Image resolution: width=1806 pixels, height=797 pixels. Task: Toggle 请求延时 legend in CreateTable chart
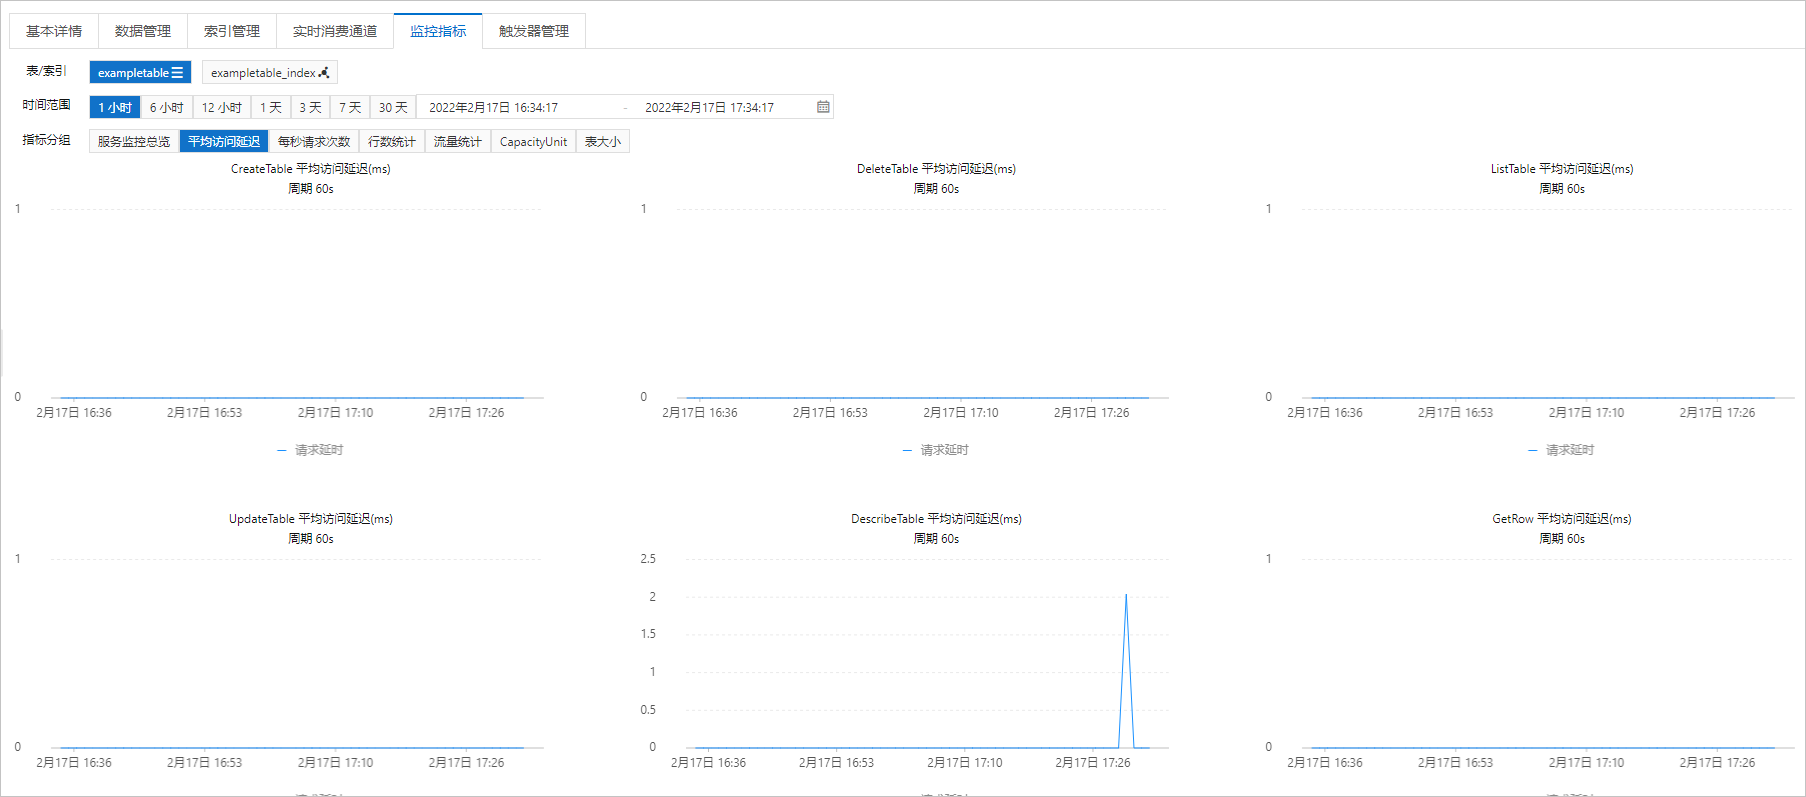(x=310, y=450)
